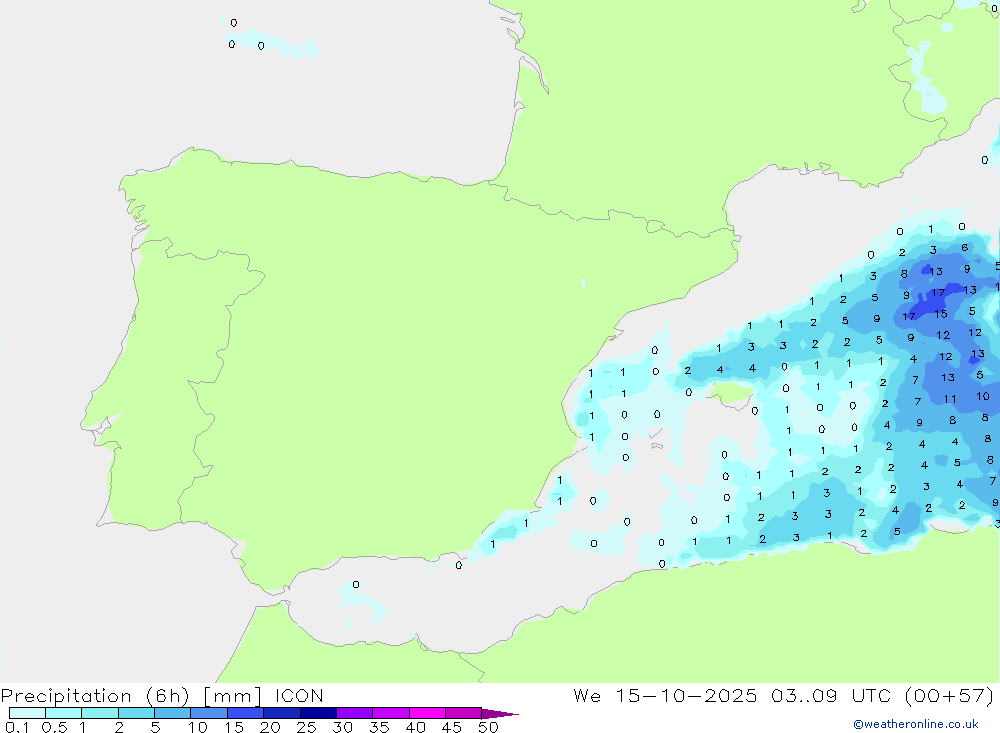Click the "20" legend label

coord(270,727)
